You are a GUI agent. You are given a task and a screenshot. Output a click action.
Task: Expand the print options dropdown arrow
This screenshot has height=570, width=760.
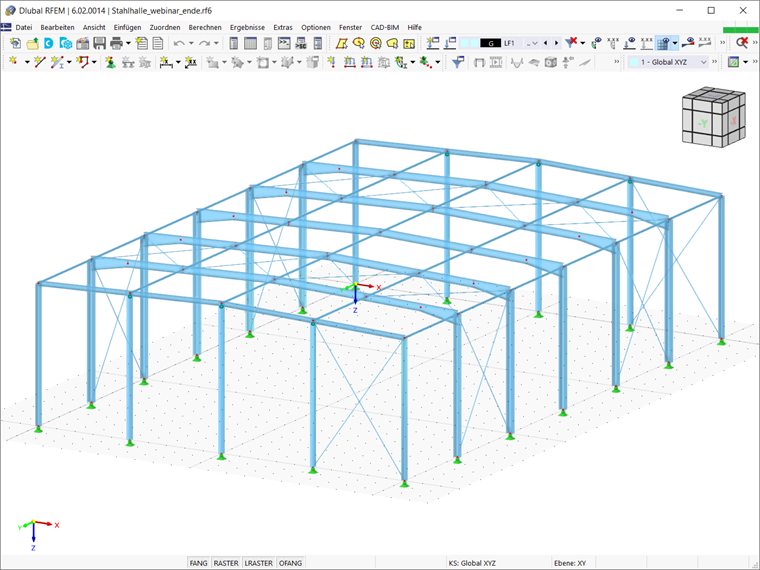(x=128, y=43)
